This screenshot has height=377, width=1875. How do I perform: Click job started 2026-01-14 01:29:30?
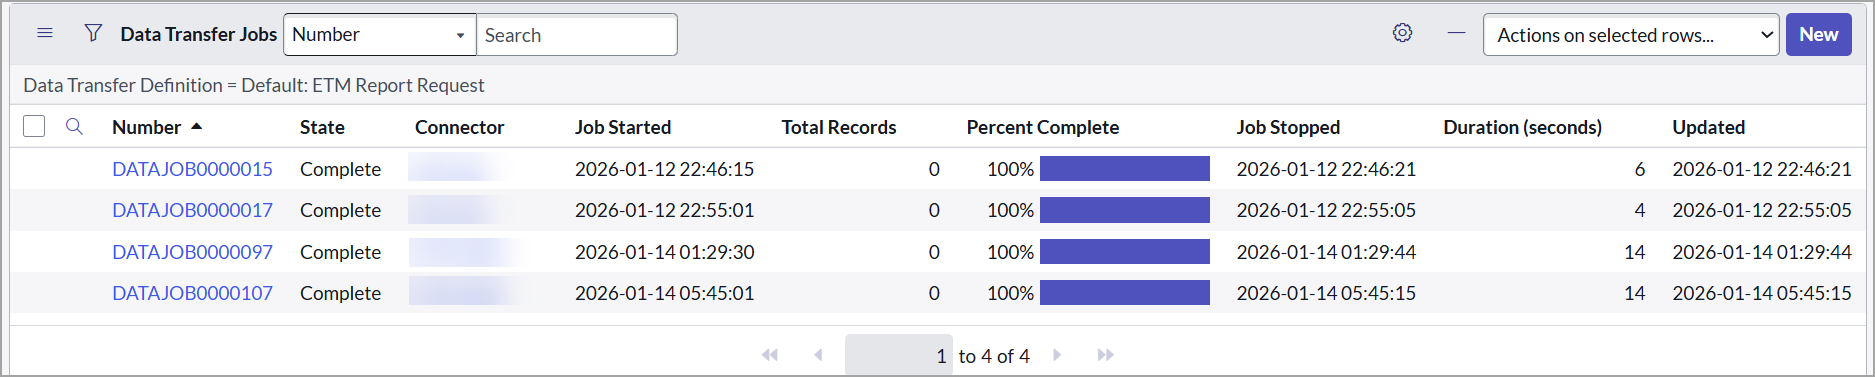coord(664,252)
